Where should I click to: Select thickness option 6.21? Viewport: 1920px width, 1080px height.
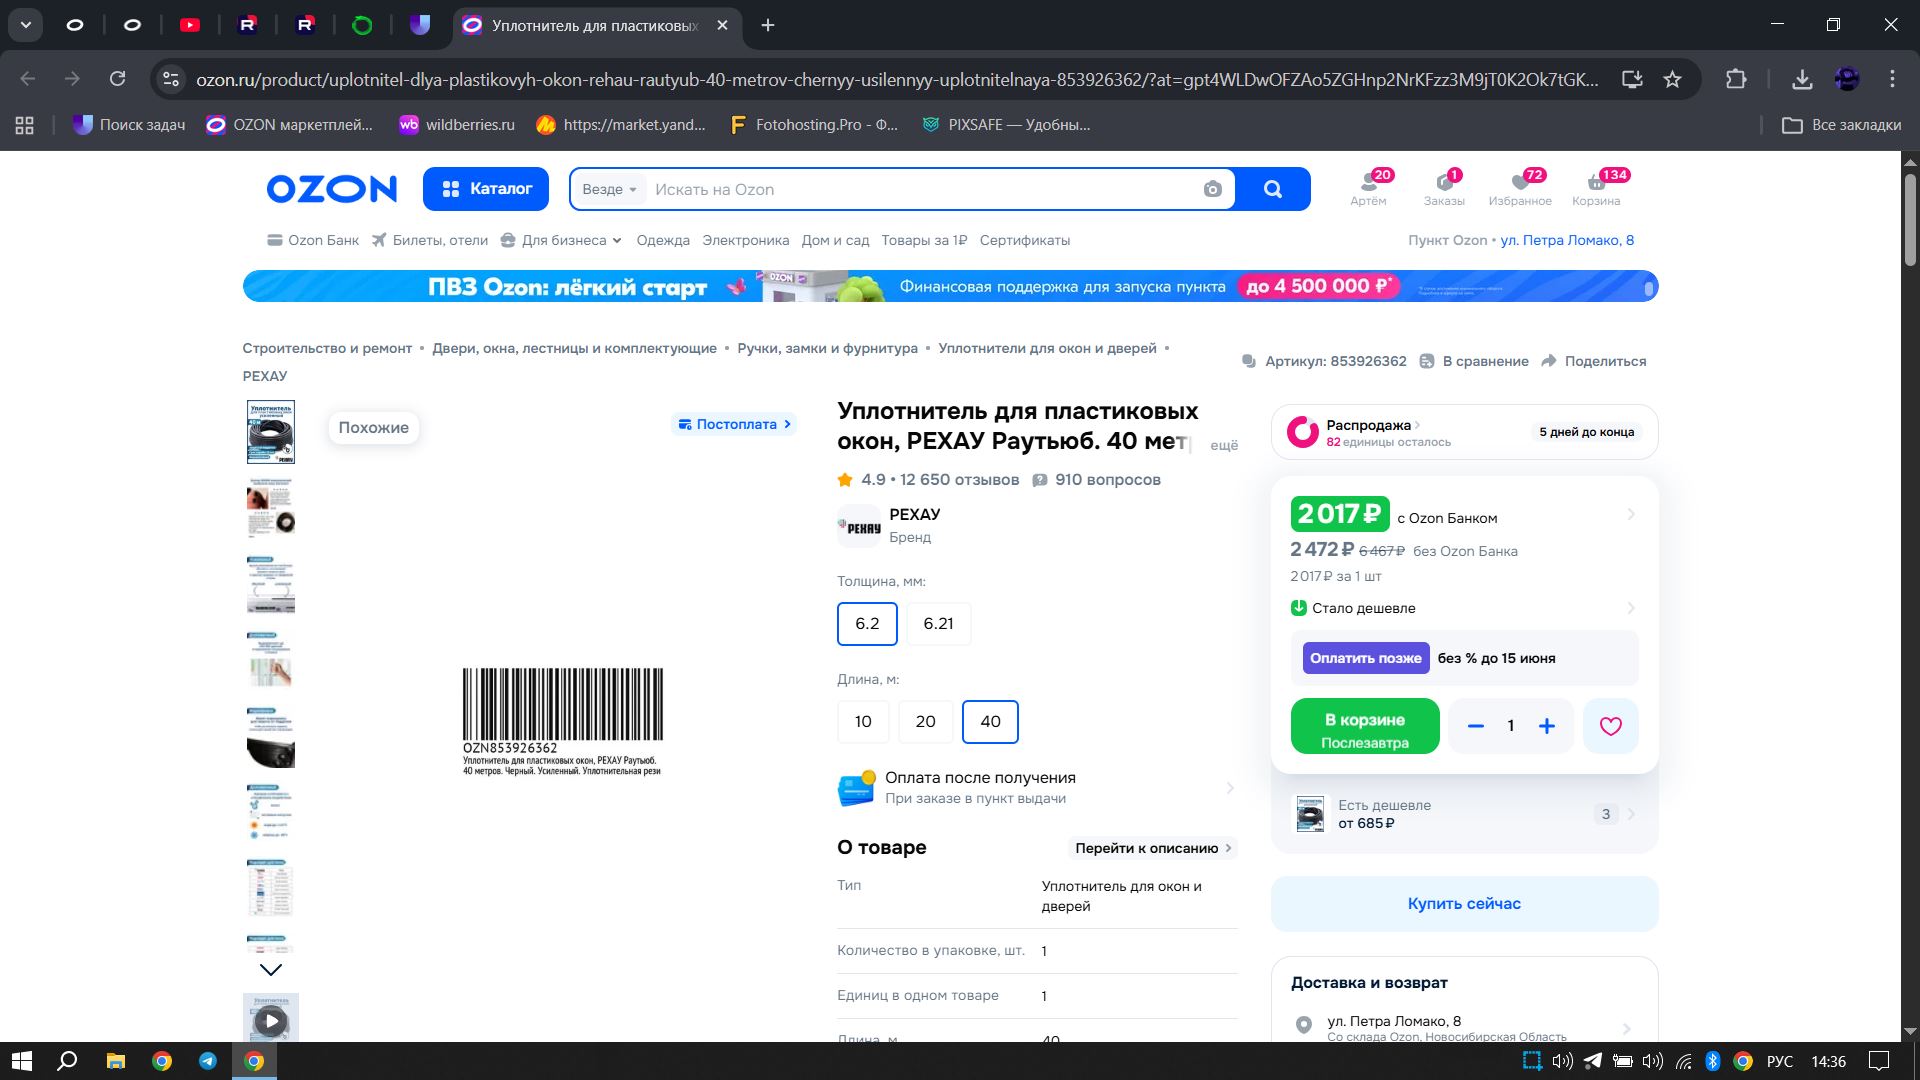(937, 624)
